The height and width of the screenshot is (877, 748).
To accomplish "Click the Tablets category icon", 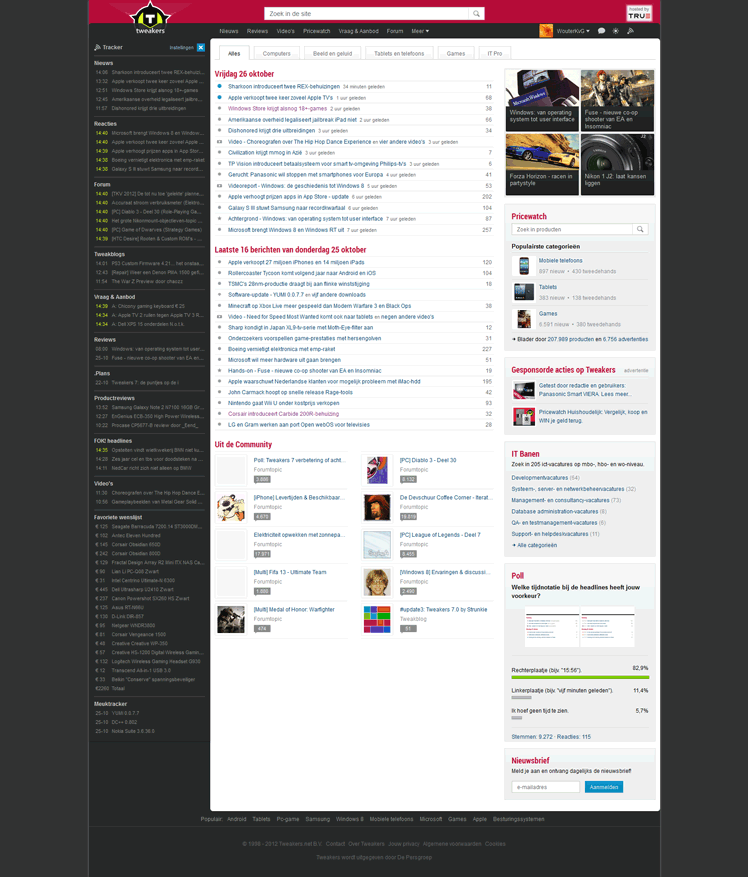I will 524,292.
